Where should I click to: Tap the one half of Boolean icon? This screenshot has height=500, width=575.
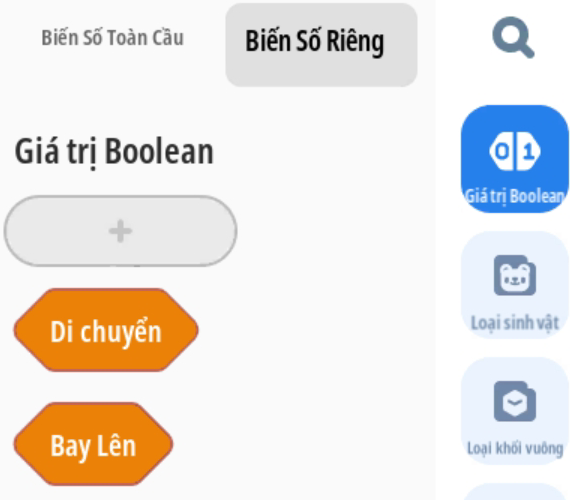[x=528, y=151]
